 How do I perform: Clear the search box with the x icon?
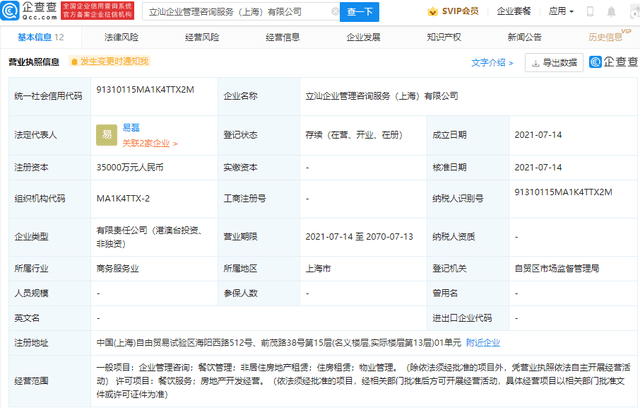335,11
